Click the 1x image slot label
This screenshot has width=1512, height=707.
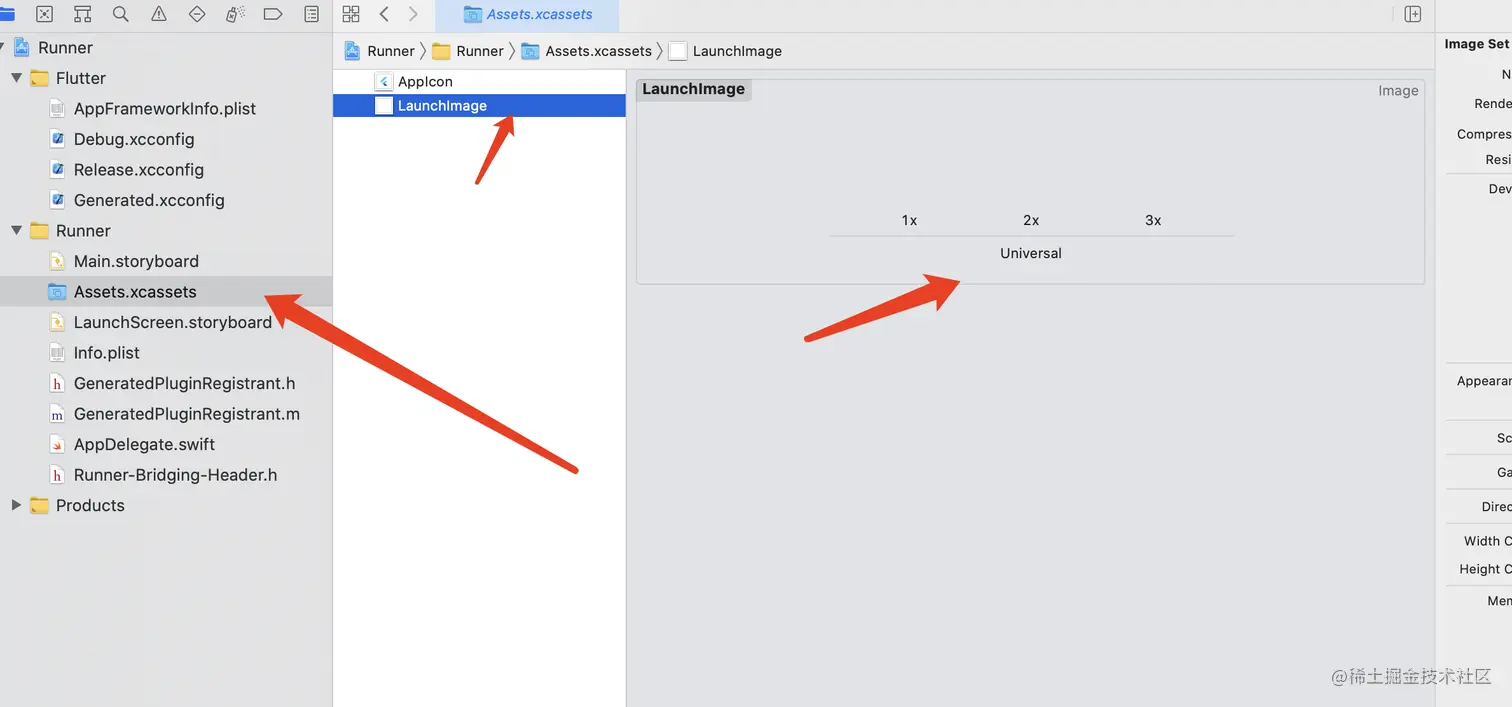tap(909, 220)
